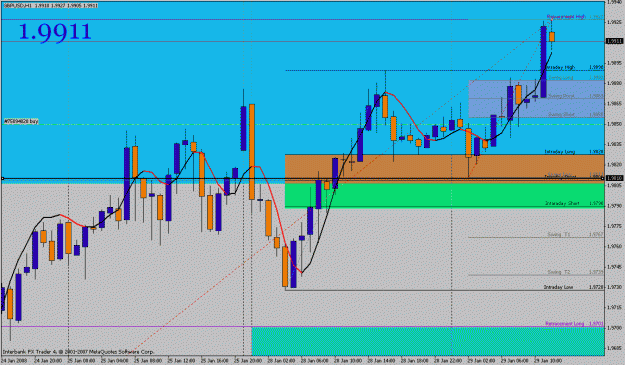
Task: Click the Swing T1 label
Action: [x=559, y=235]
